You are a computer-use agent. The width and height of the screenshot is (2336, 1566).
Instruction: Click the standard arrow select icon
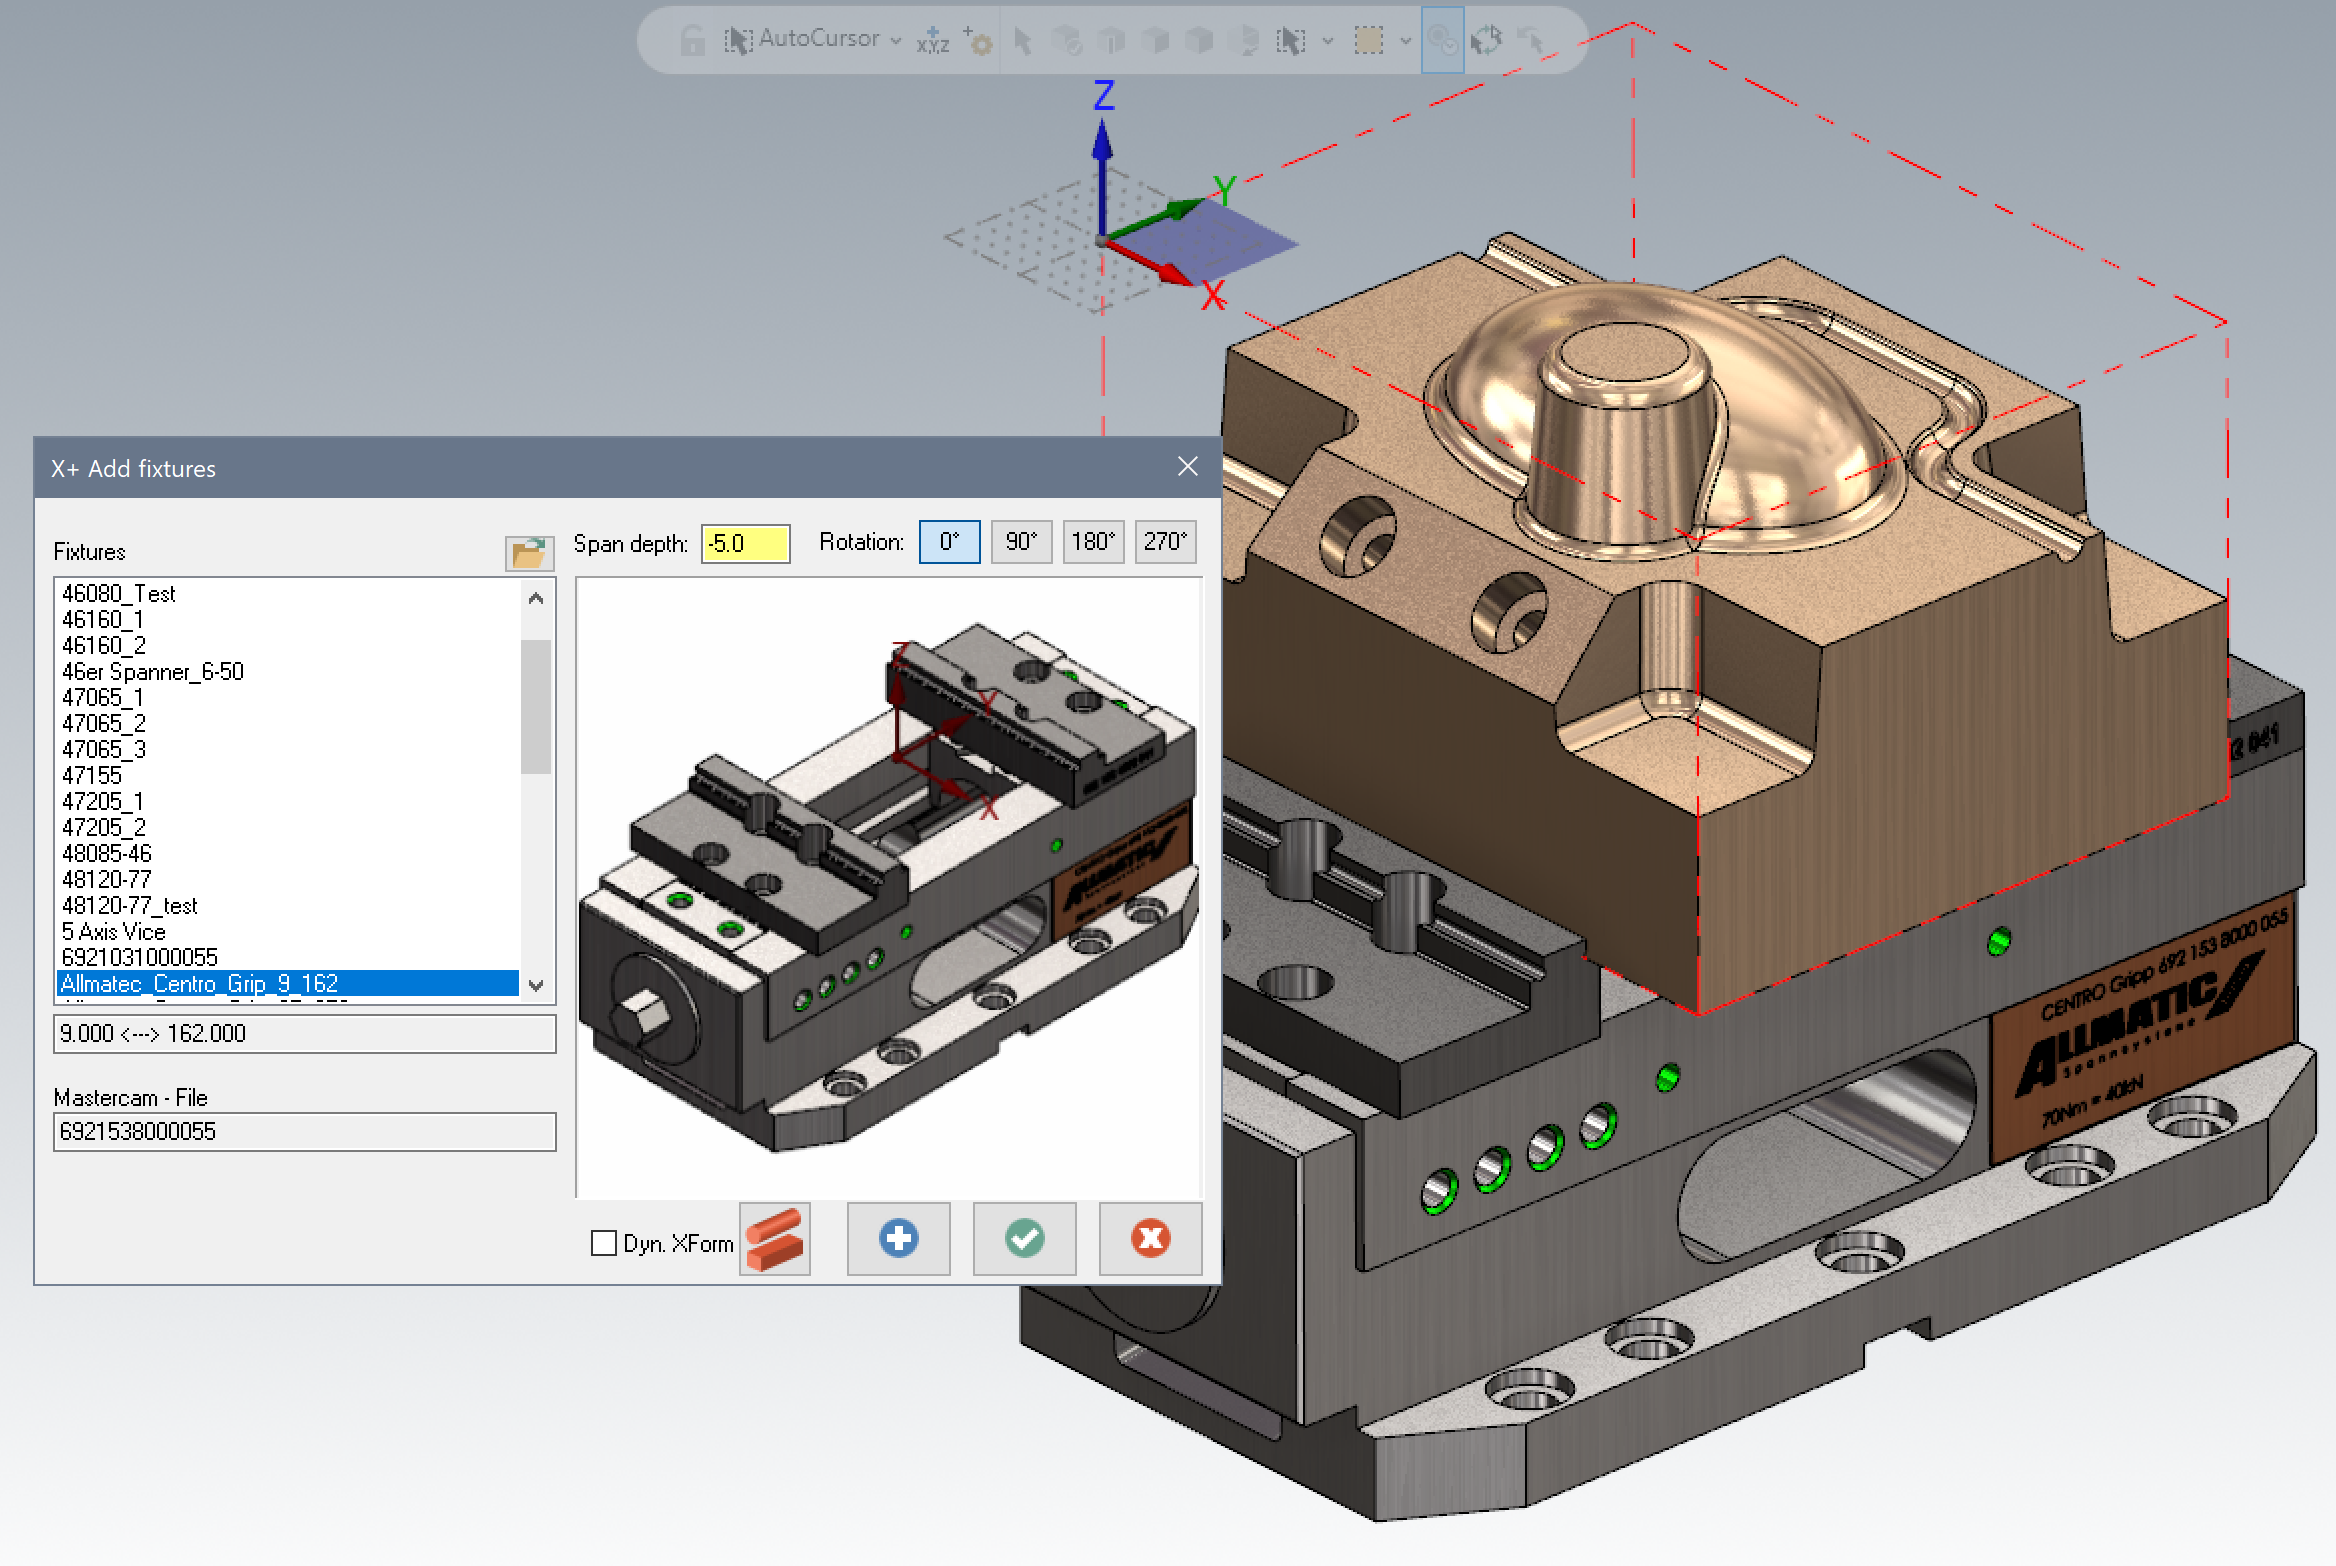pyautogui.click(x=1022, y=40)
